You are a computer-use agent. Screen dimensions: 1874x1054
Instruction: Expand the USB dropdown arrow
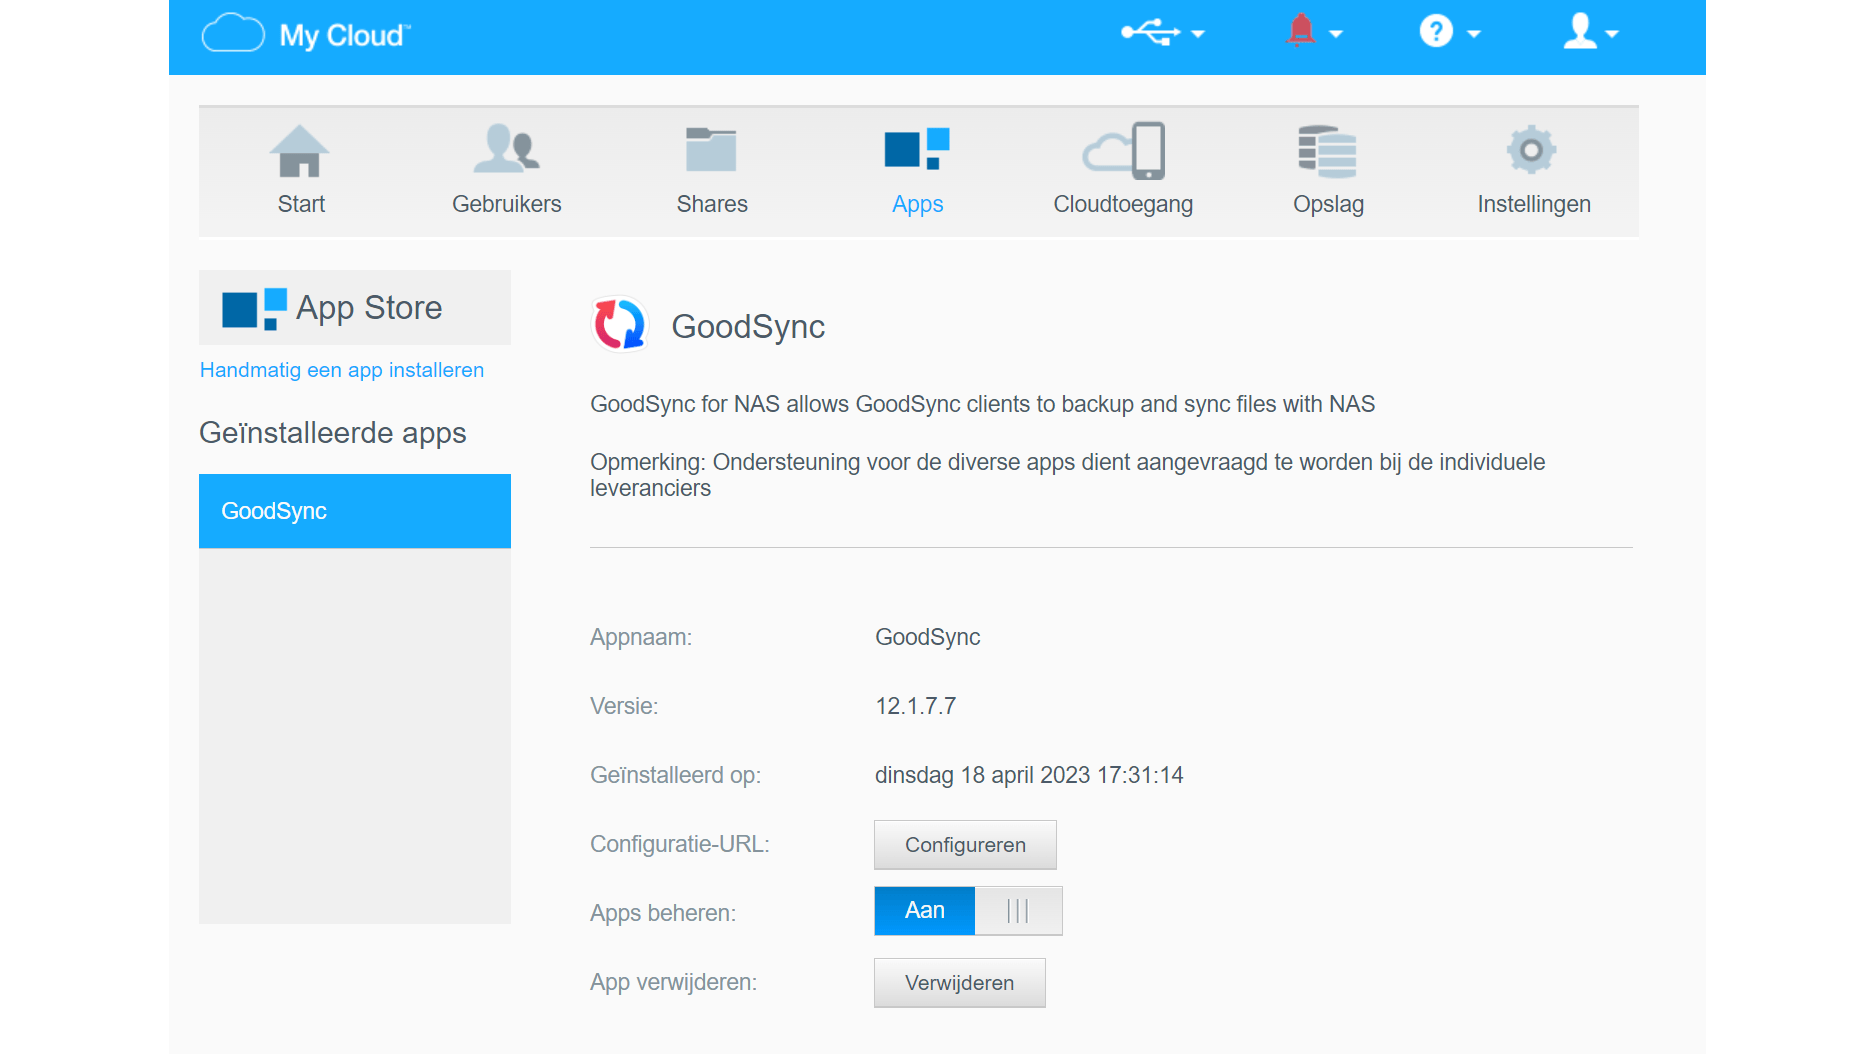[1198, 34]
